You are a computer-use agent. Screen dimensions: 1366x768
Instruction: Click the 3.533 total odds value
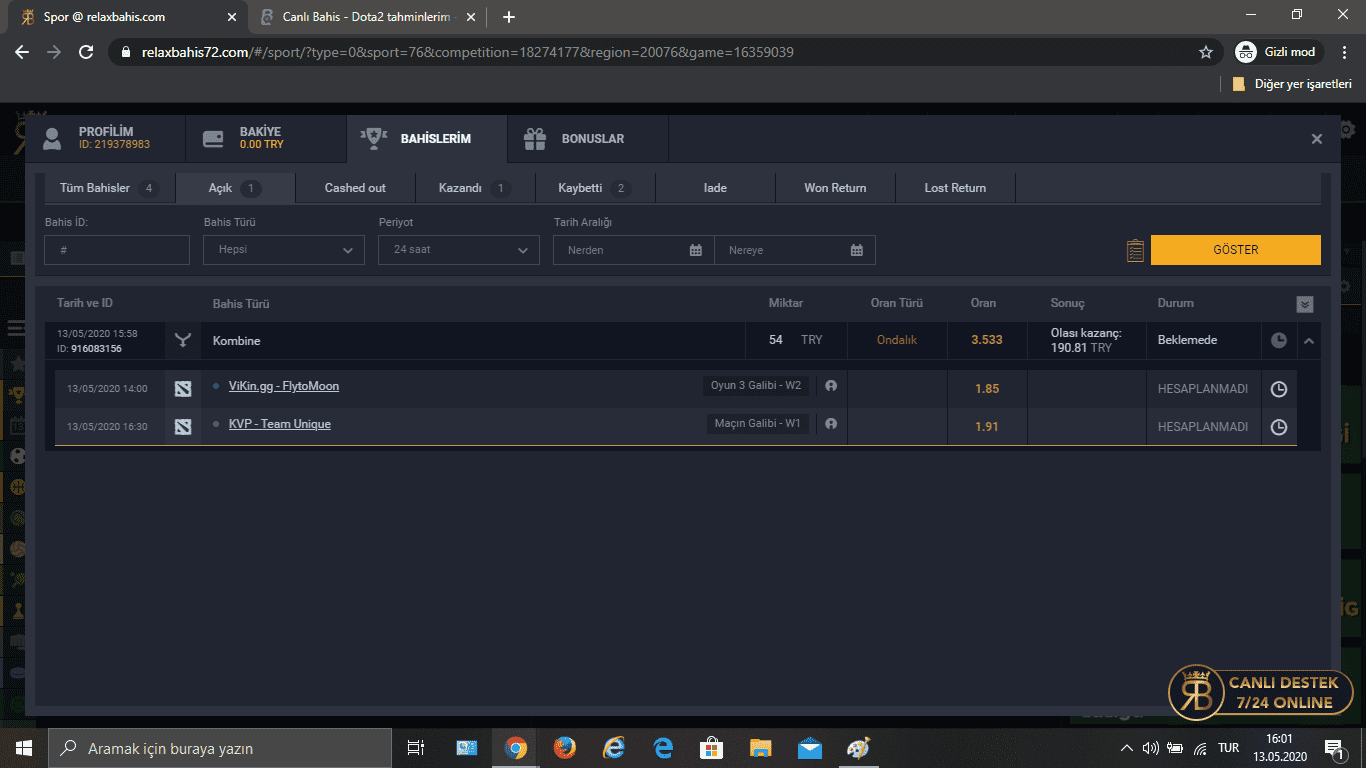(987, 341)
